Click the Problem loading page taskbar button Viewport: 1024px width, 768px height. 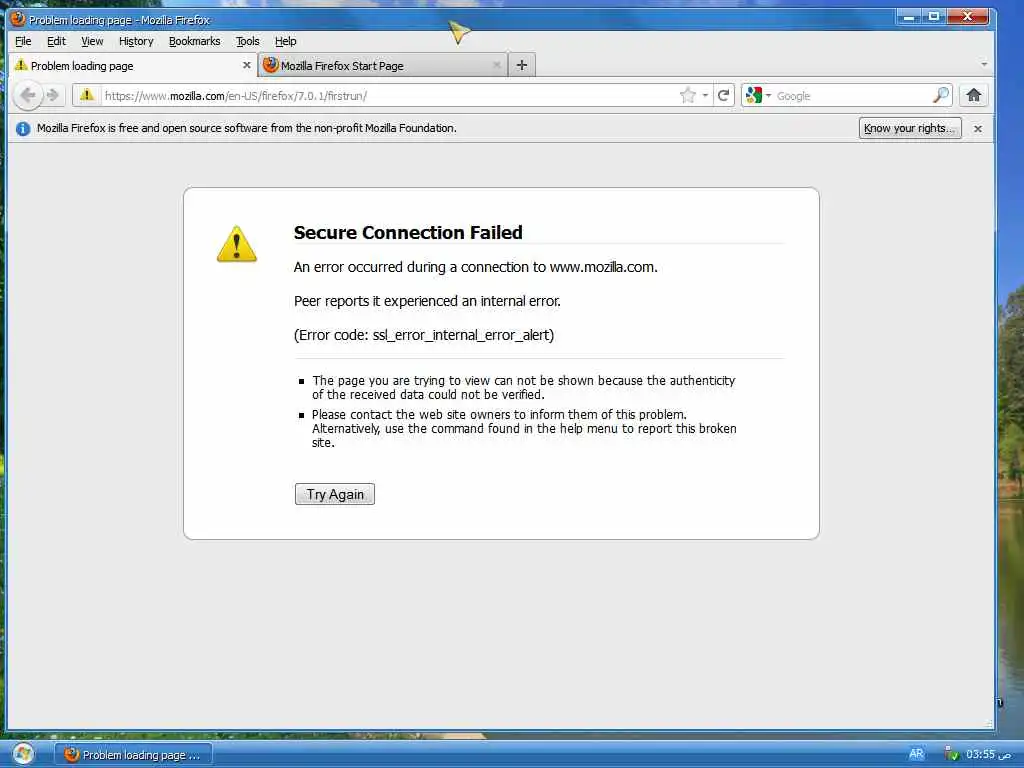point(133,755)
